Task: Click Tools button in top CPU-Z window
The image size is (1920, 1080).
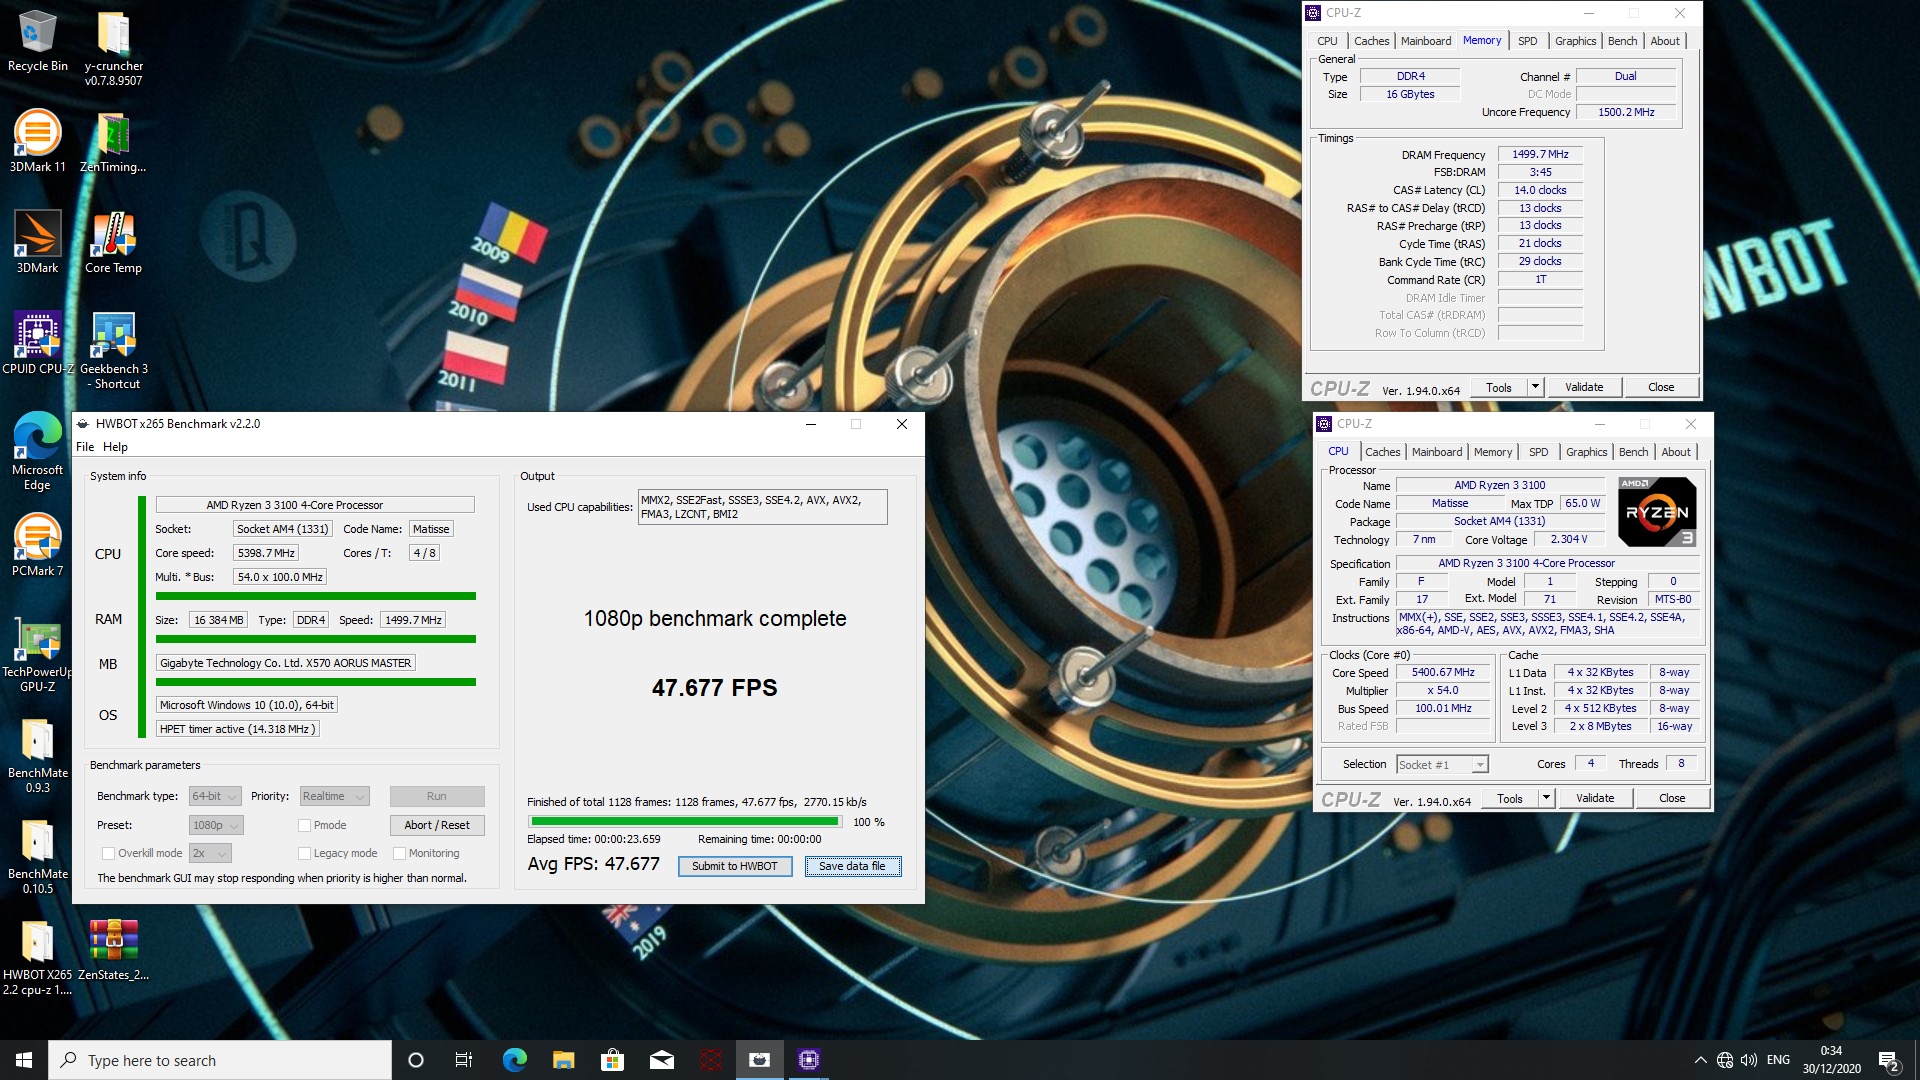Action: click(1498, 387)
